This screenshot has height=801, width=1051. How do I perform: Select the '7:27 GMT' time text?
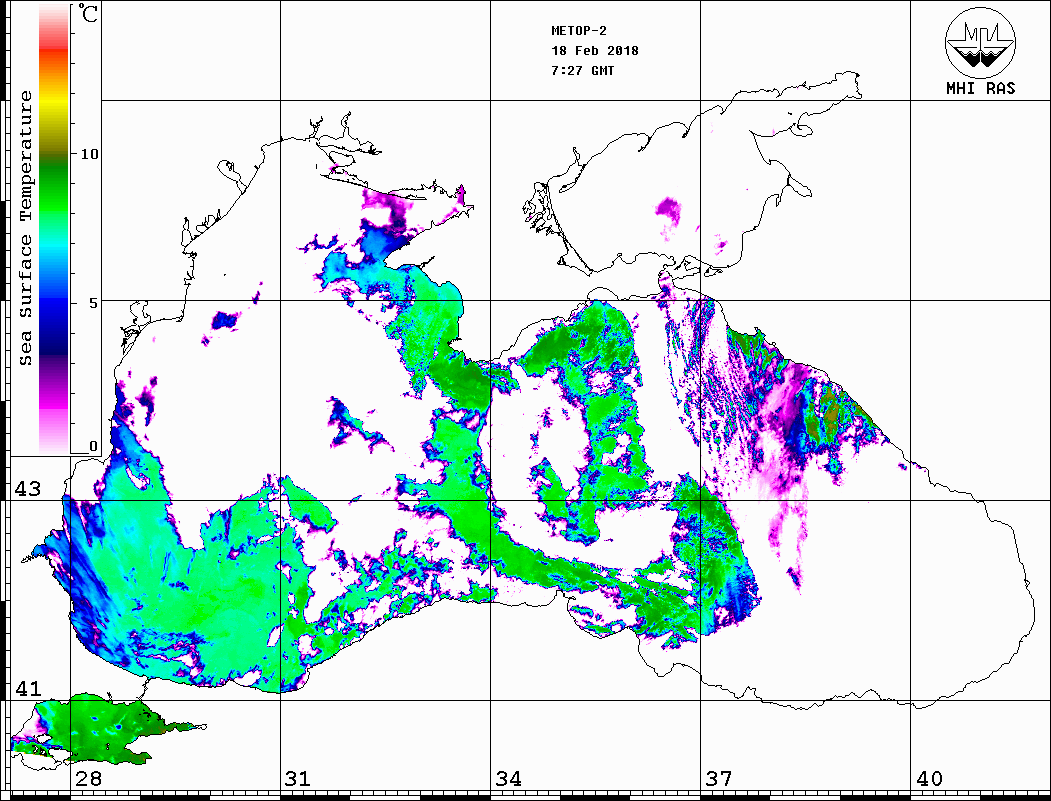[583, 70]
